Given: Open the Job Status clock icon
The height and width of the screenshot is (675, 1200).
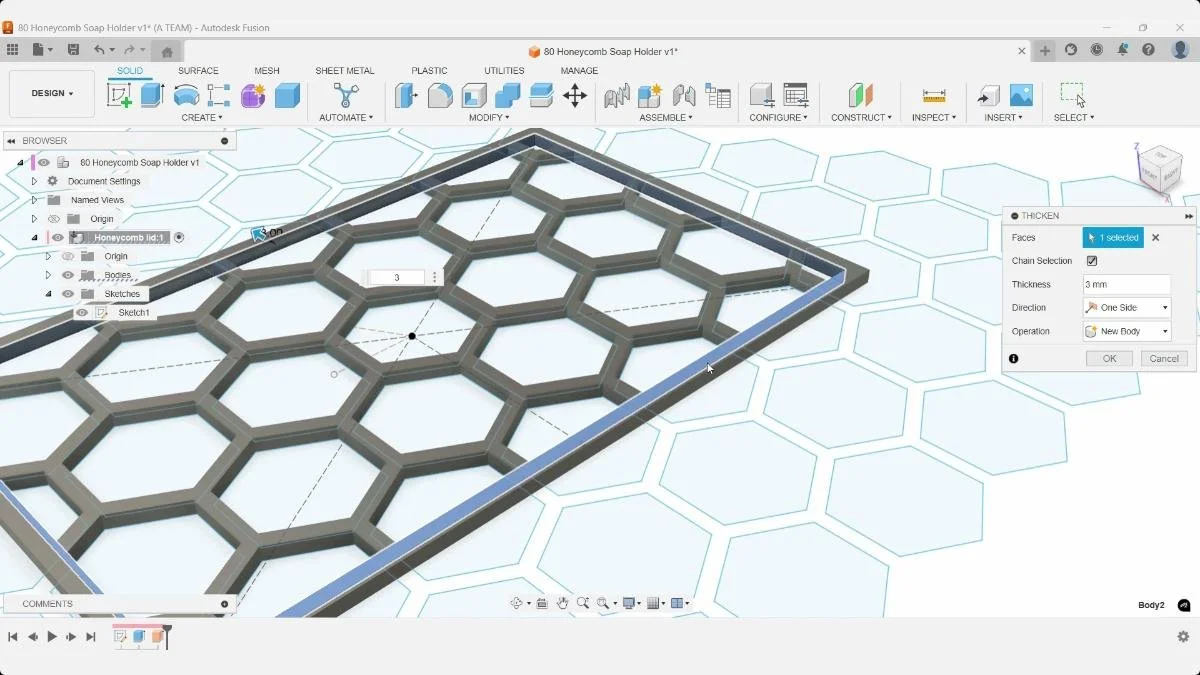Looking at the screenshot, I should click(1097, 50).
